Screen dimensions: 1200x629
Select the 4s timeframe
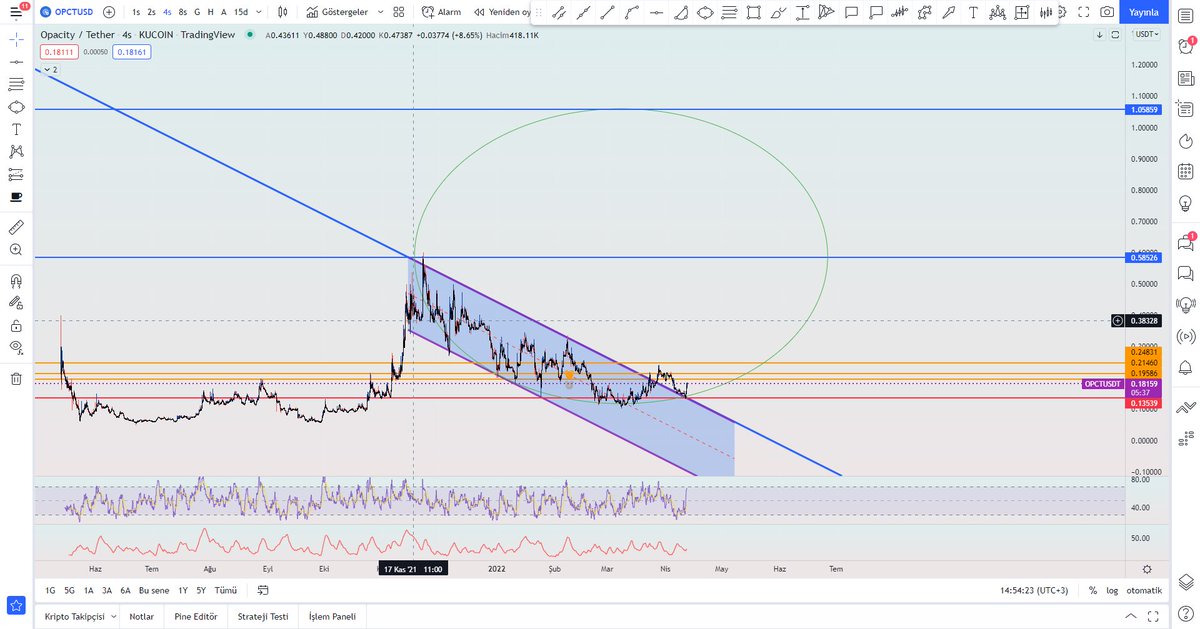click(x=167, y=12)
